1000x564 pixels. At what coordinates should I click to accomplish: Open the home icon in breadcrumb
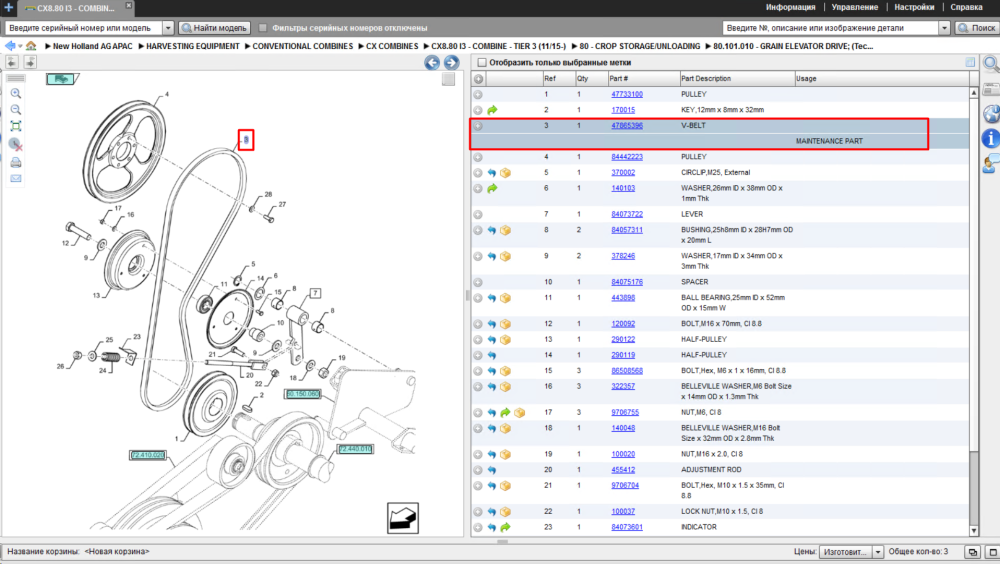[31, 46]
